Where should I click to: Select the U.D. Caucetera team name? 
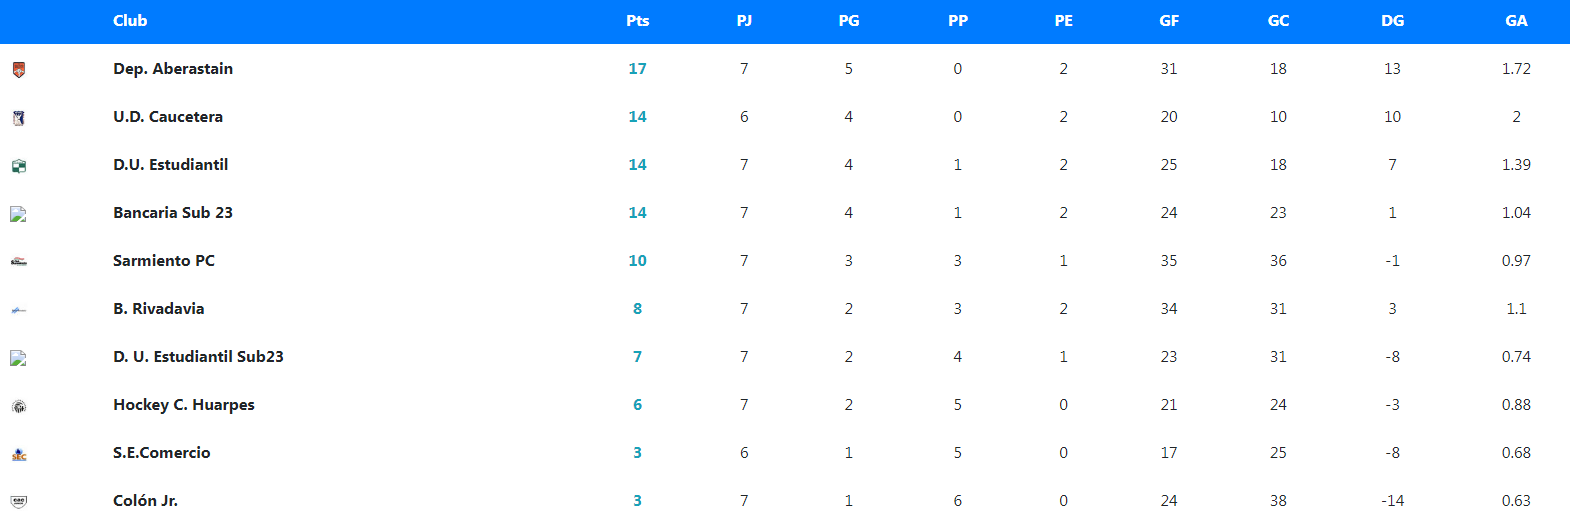click(x=168, y=117)
